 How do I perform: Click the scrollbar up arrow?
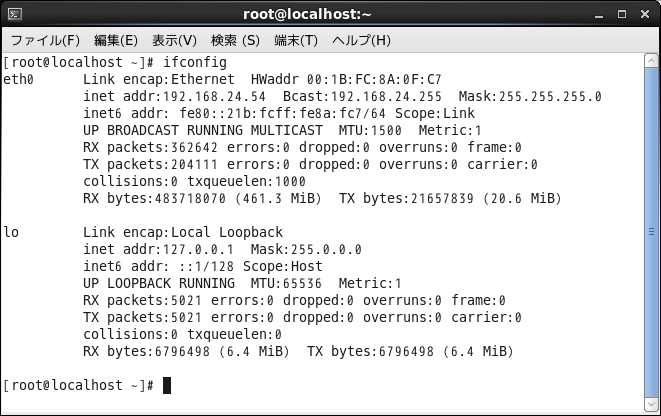pyautogui.click(x=651, y=61)
